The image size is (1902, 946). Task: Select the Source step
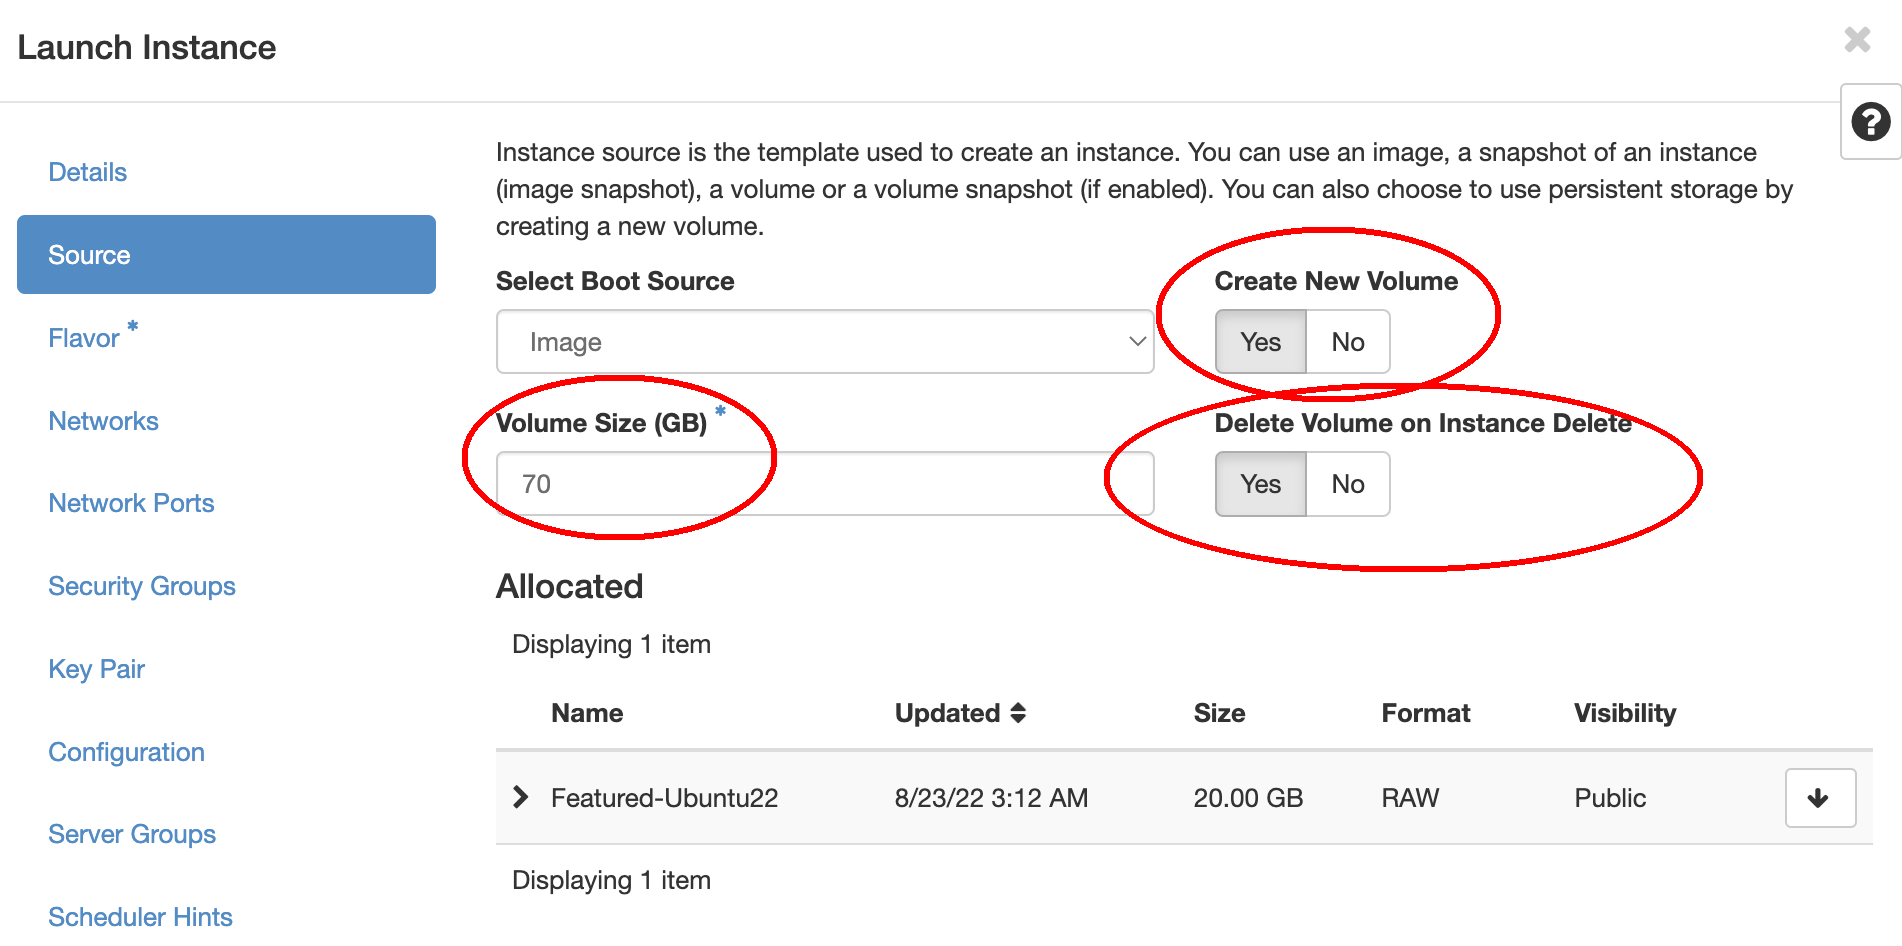click(x=226, y=255)
